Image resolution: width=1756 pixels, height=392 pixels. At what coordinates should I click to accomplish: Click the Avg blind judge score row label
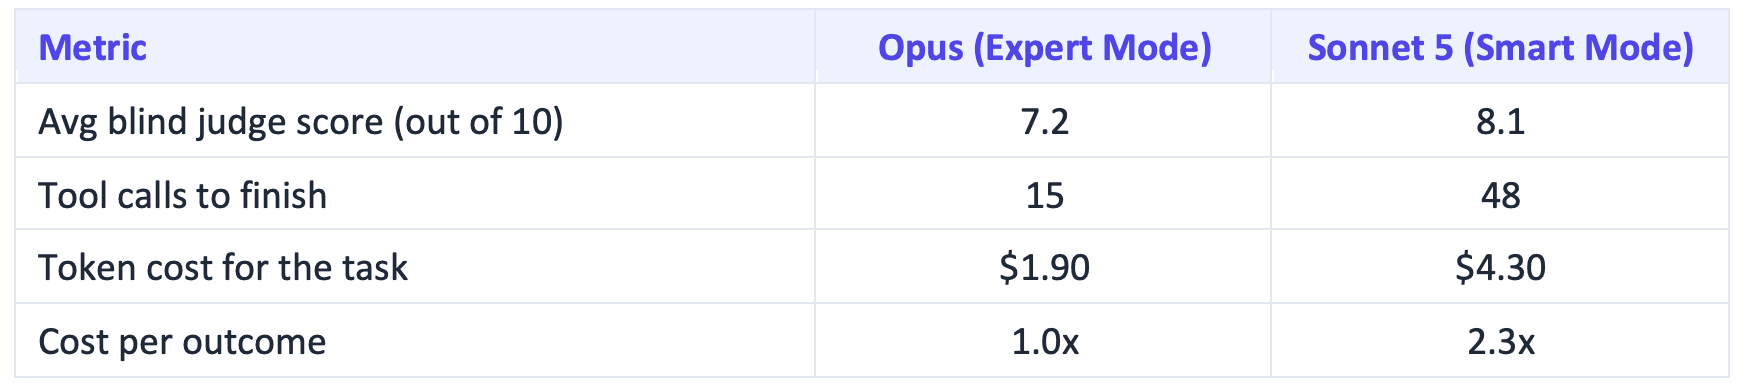click(300, 122)
